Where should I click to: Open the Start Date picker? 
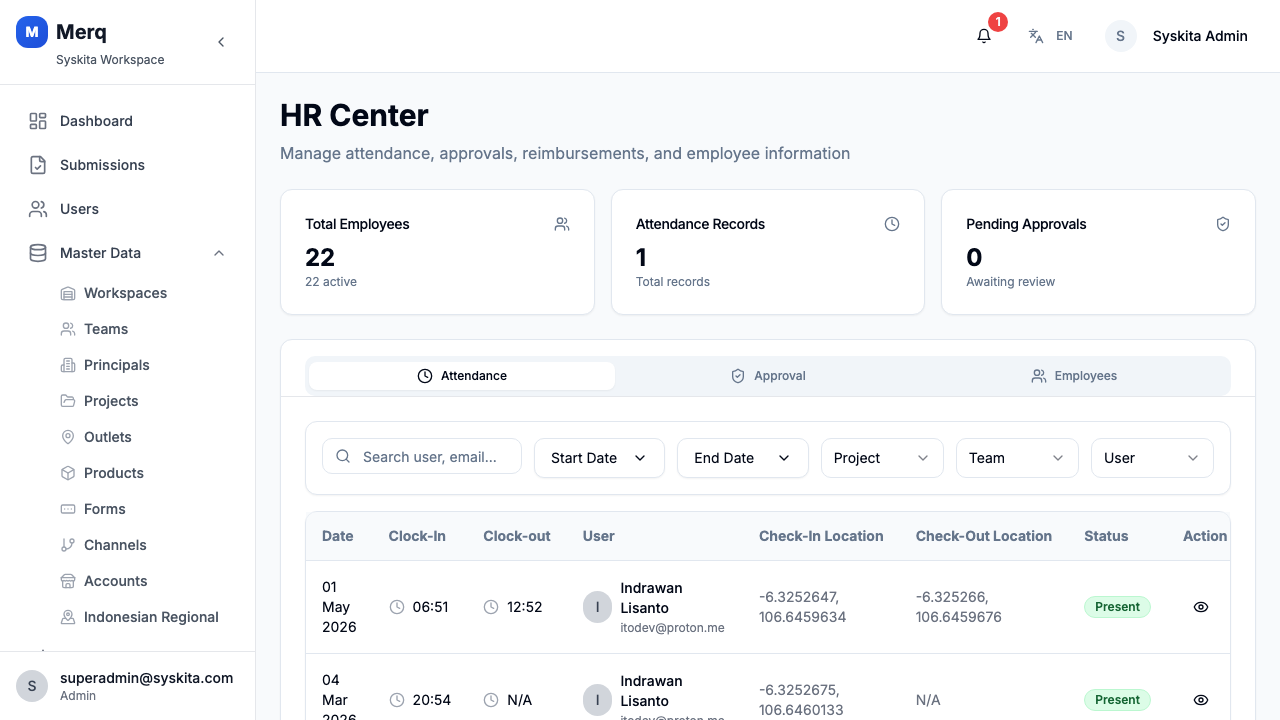599,458
